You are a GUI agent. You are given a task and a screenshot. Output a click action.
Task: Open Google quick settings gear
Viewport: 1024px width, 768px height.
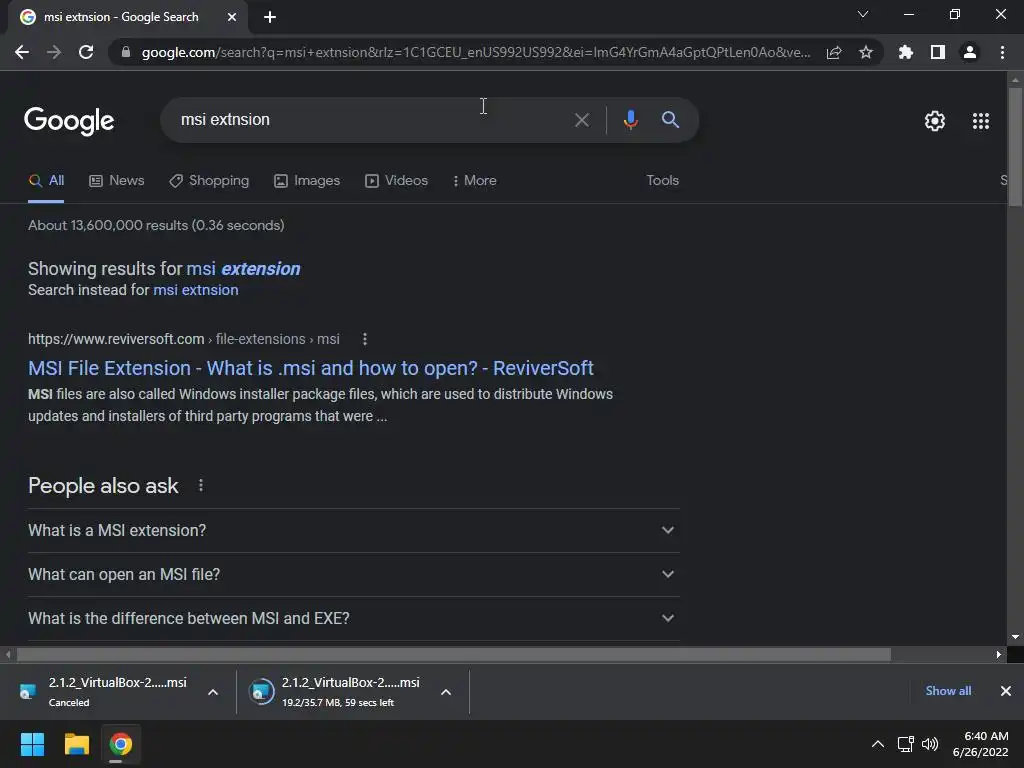[935, 121]
